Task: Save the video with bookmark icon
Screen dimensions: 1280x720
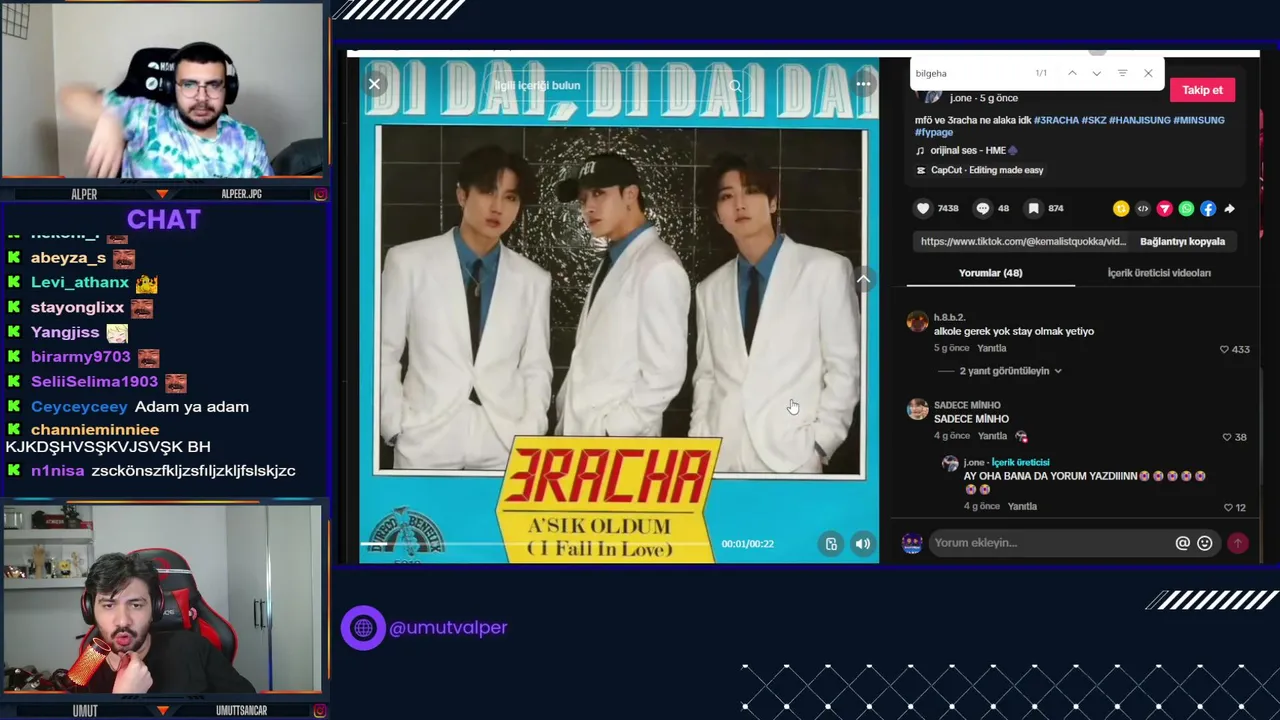Action: pos(1033,208)
